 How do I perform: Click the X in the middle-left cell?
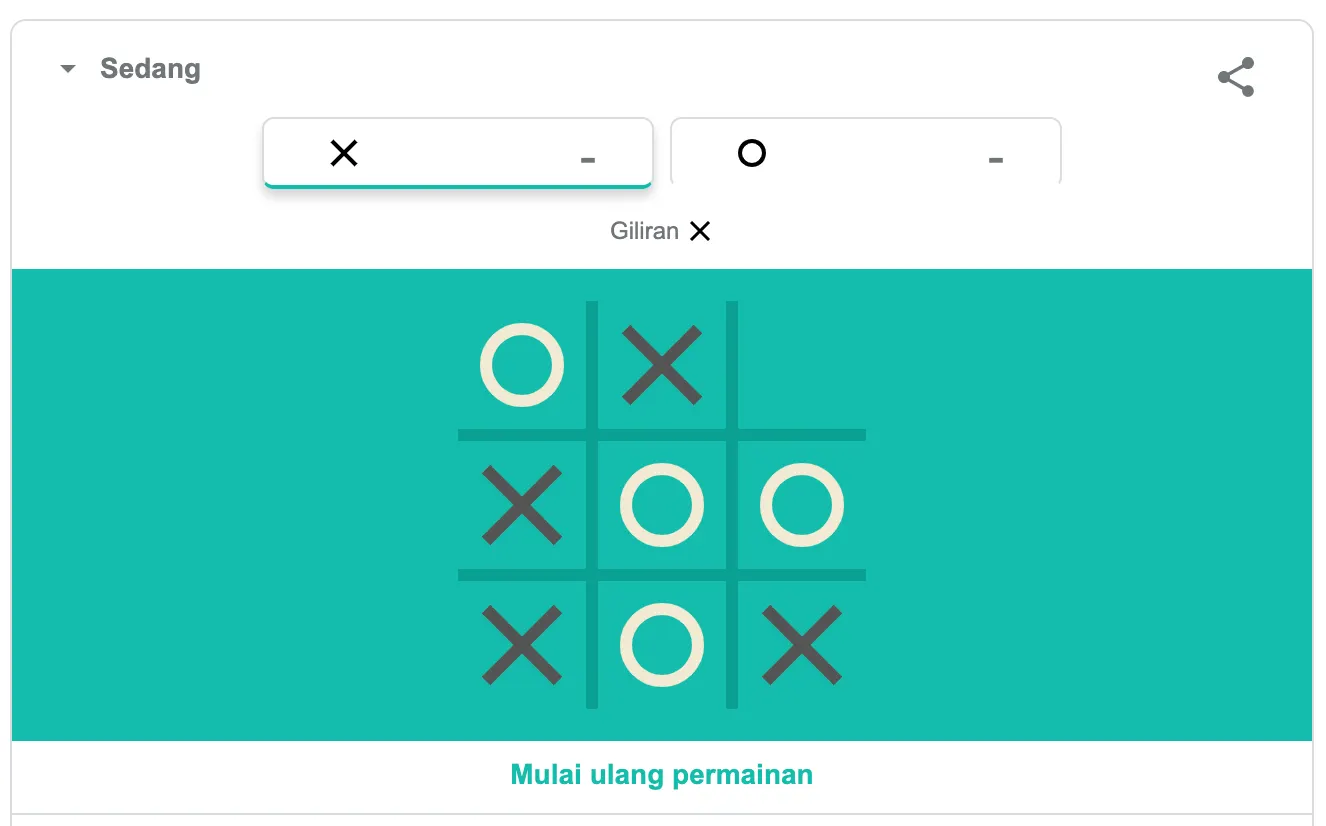(x=522, y=505)
